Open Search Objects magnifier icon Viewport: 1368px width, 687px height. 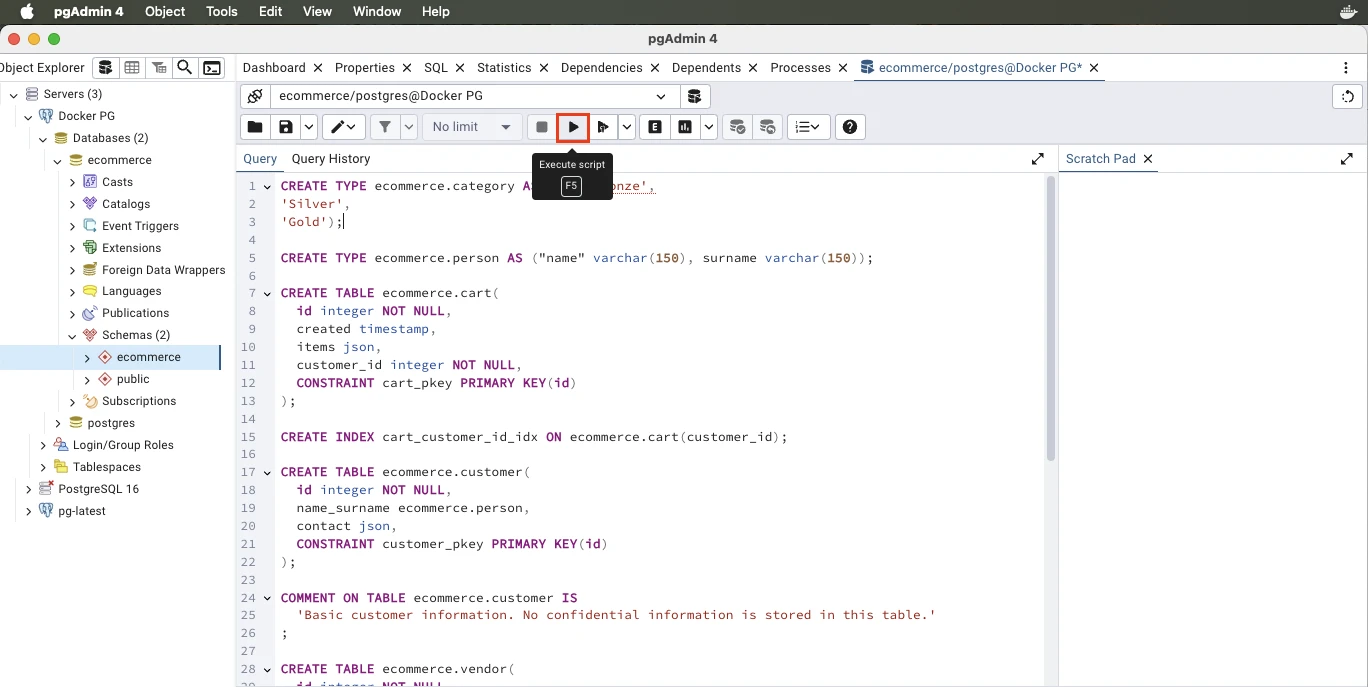pos(185,68)
